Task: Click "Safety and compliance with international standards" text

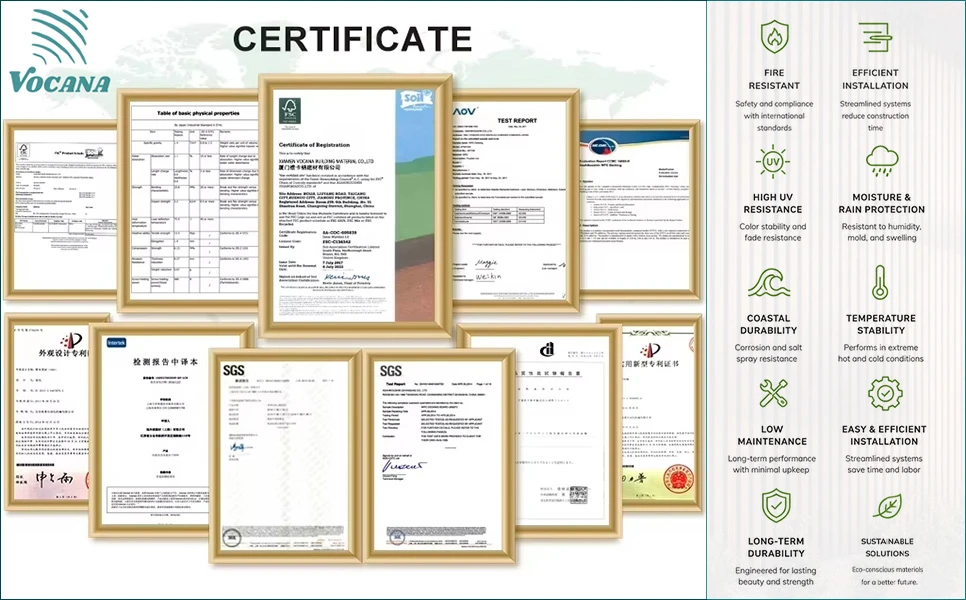Action: pos(774,116)
